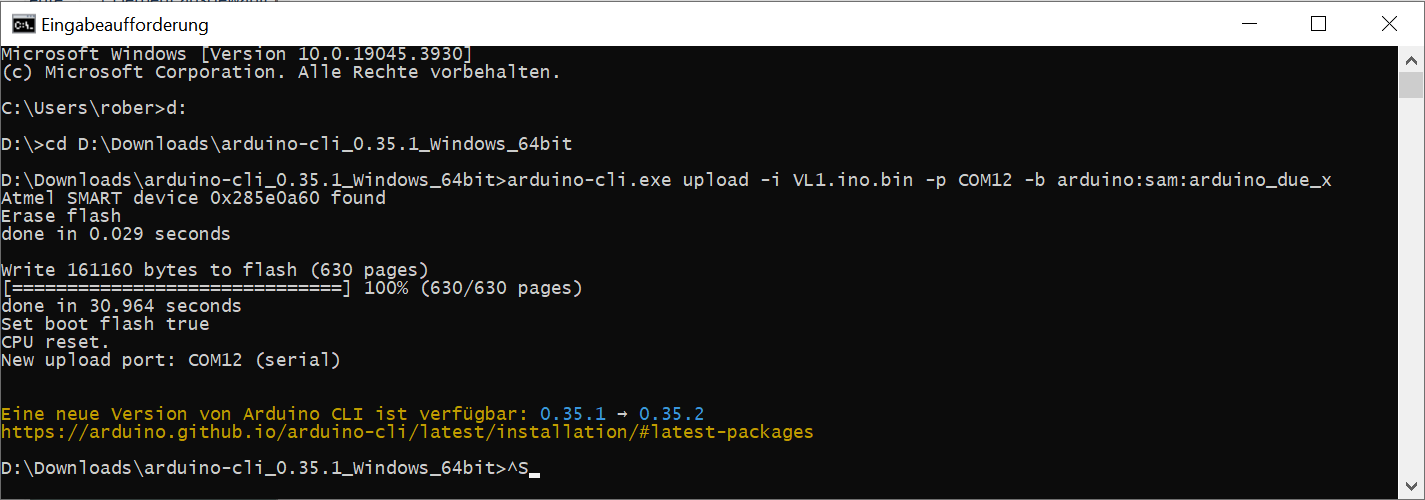Viewport: 1425px width, 500px height.
Task: Click the vertical scrollbar thumb
Action: [1410, 84]
